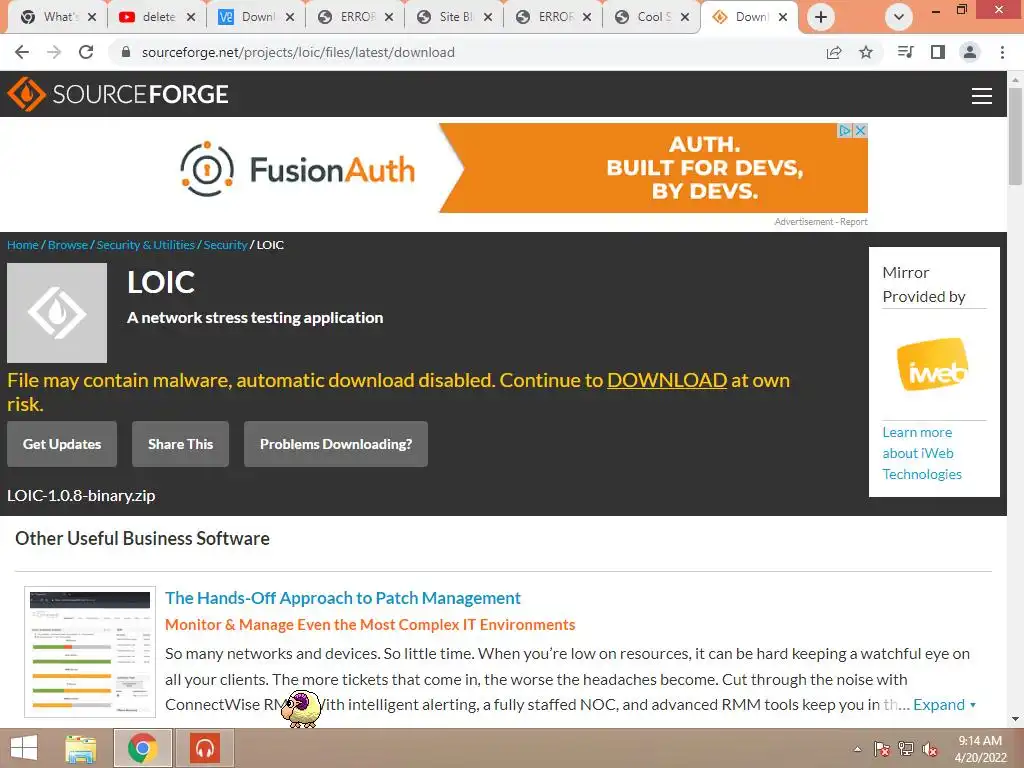This screenshot has width=1024, height=768.
Task: Click the Home breadcrumb link
Action: 23,245
